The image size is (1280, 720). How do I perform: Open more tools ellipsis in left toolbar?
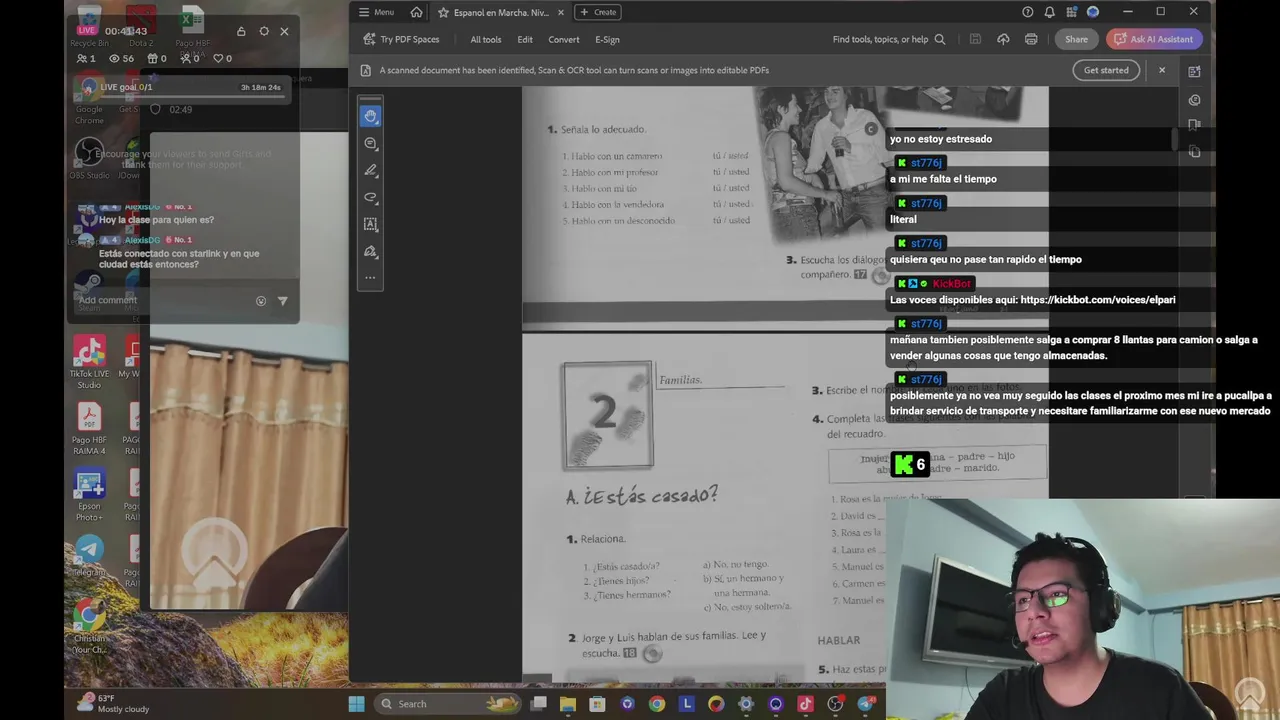point(370,278)
